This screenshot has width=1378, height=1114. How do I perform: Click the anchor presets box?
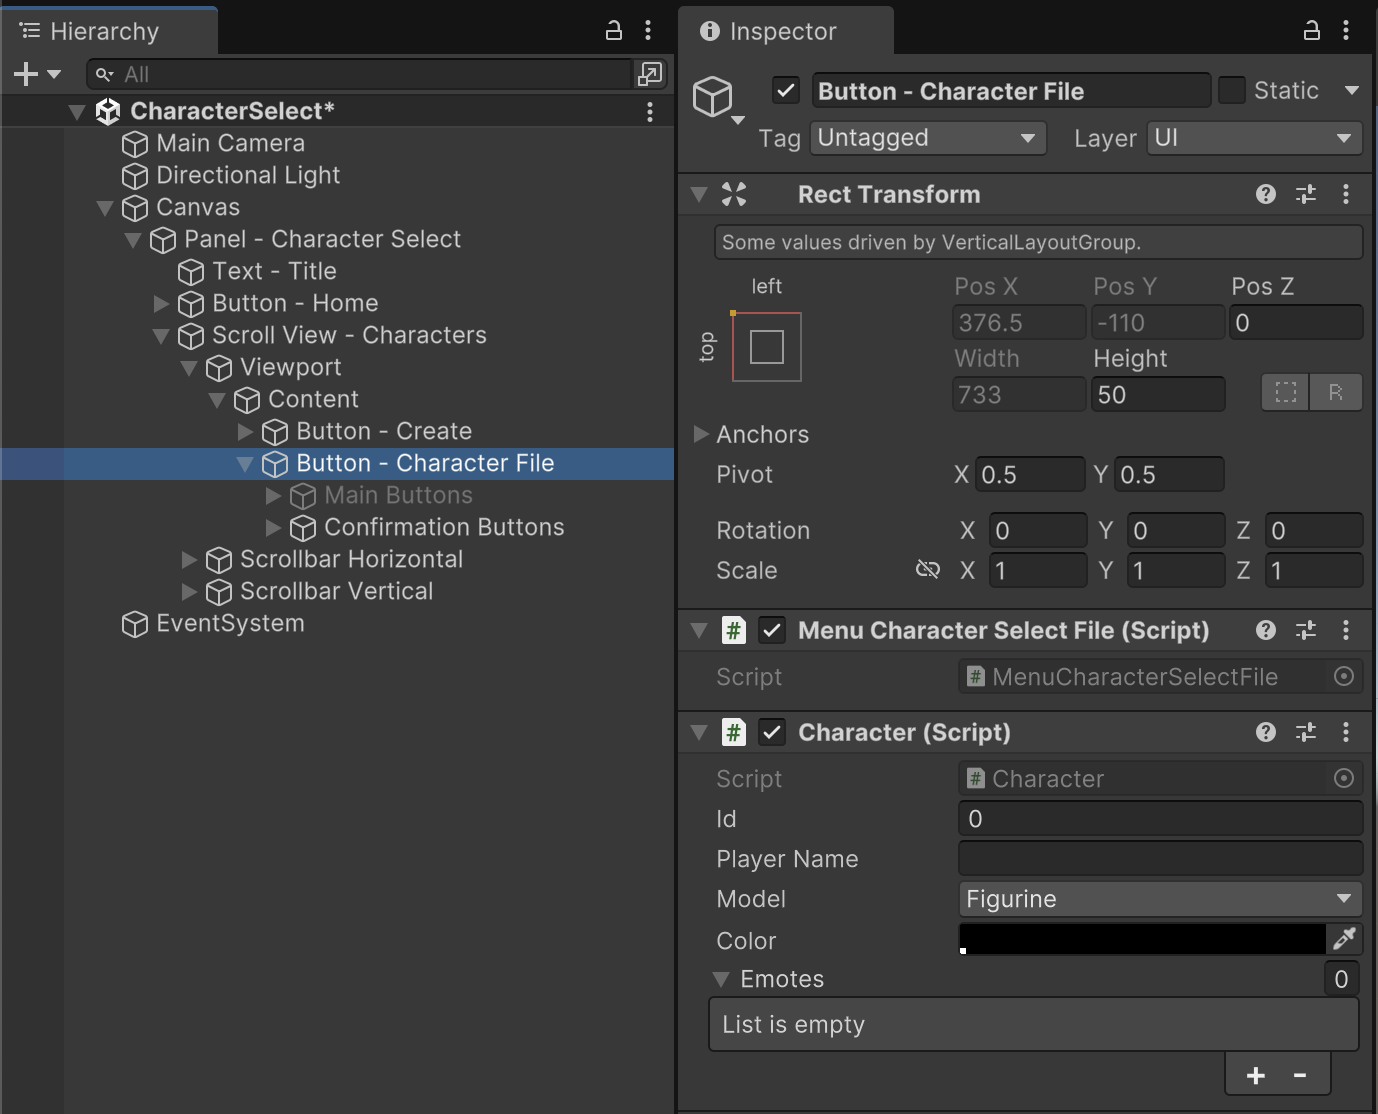tap(766, 347)
